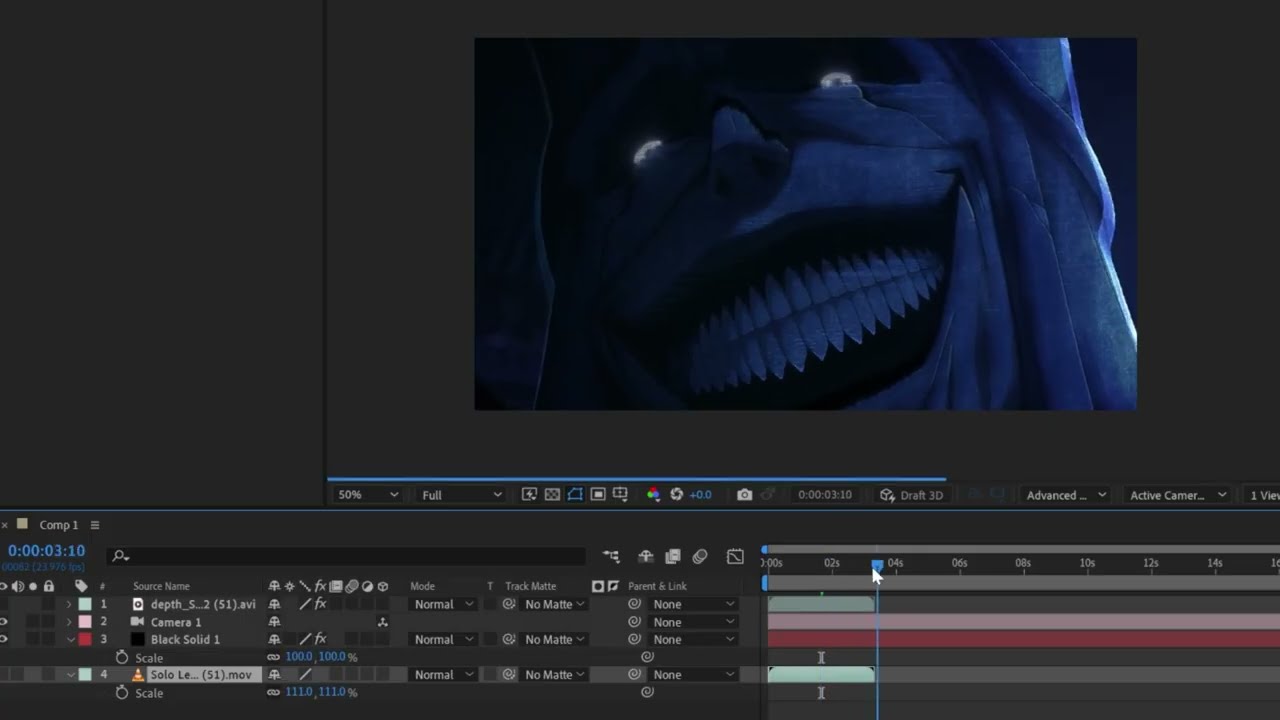Open the show channel and color management icon
1280x720 pixels.
point(653,495)
